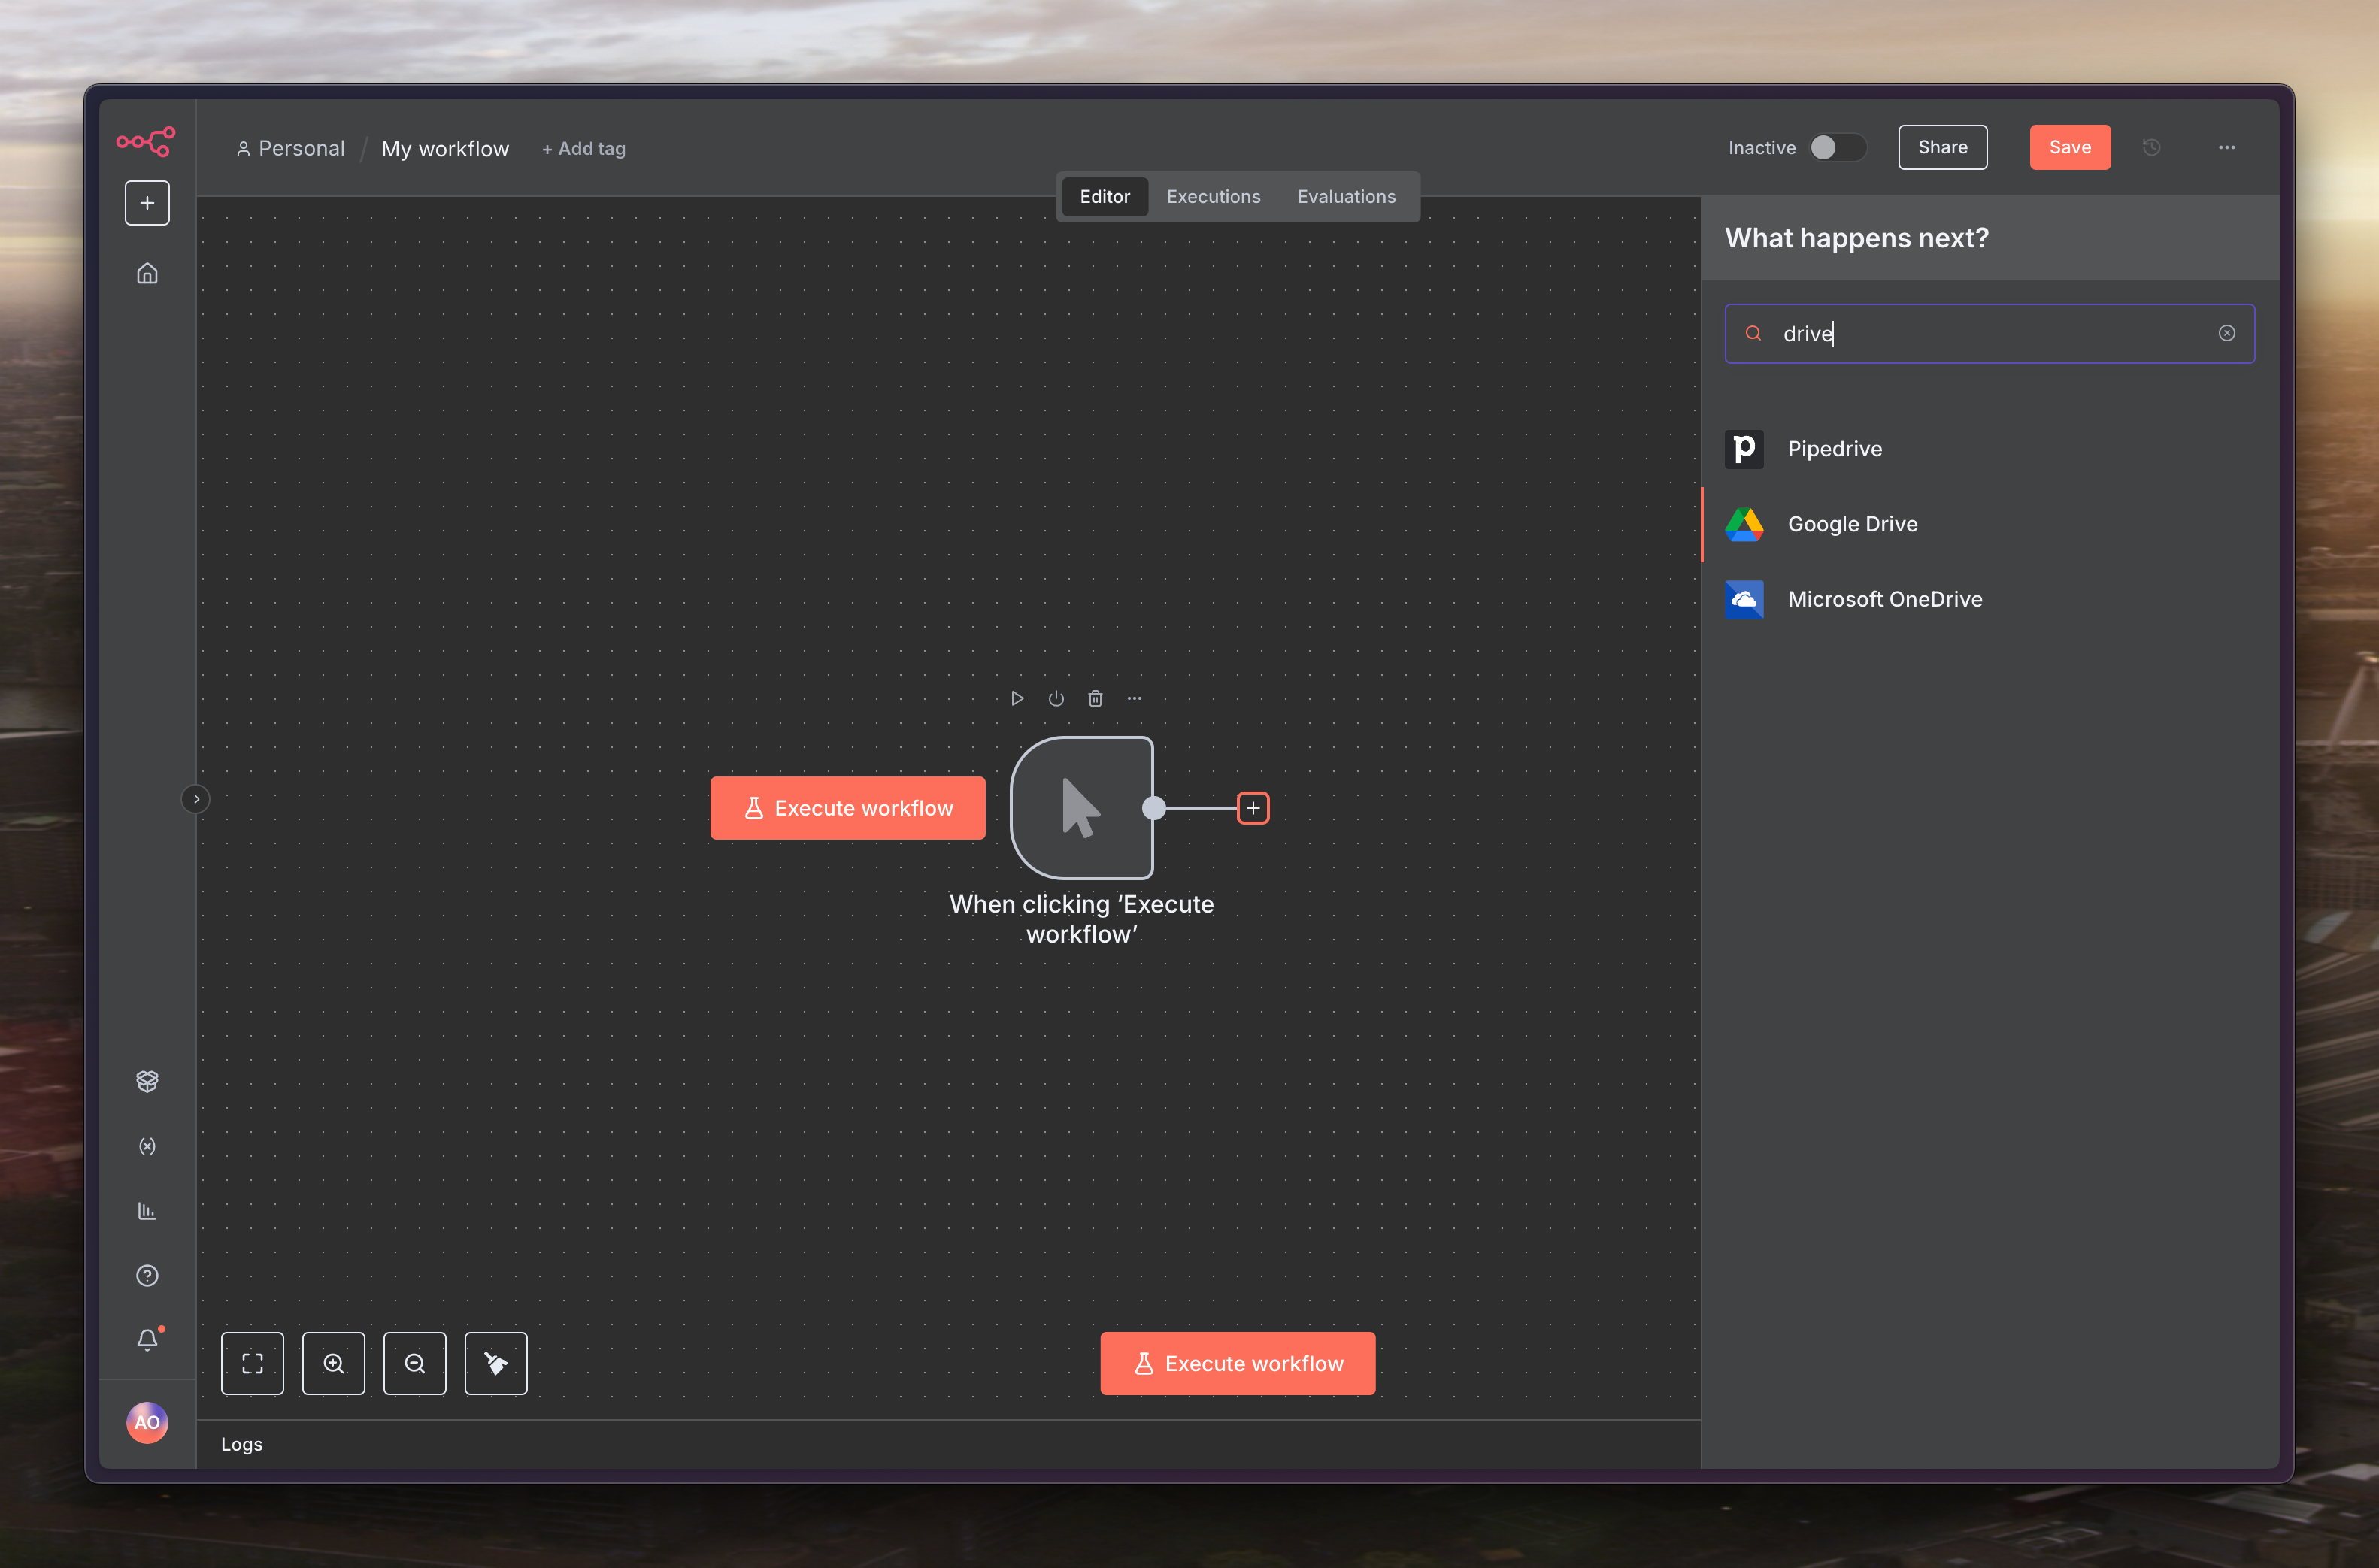Open the Help question mark icon

[147, 1276]
